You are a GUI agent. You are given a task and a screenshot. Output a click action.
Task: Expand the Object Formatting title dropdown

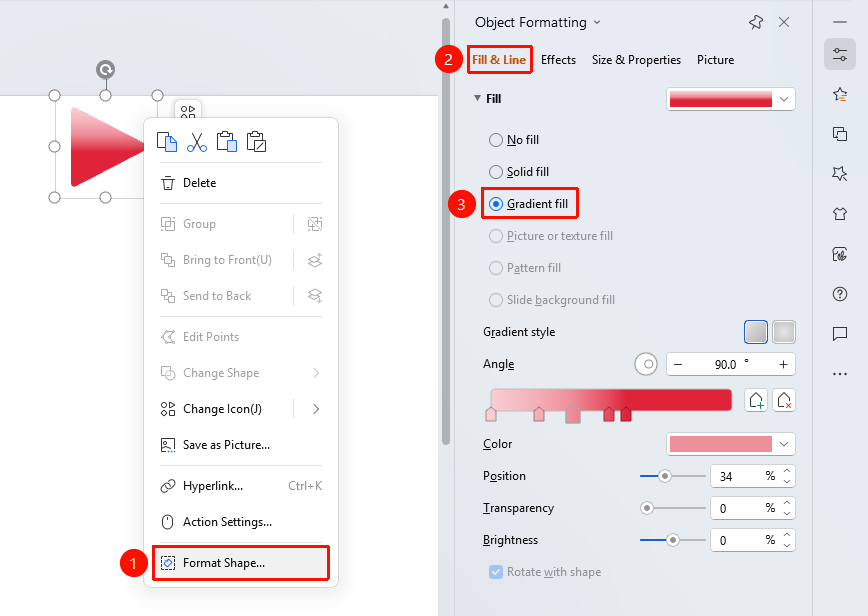597,22
